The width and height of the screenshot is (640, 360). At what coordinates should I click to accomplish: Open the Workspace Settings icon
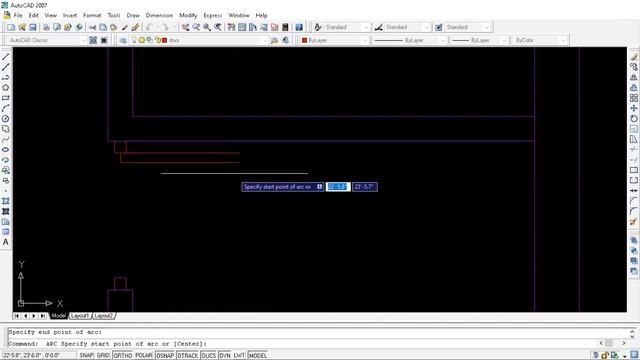(93, 40)
